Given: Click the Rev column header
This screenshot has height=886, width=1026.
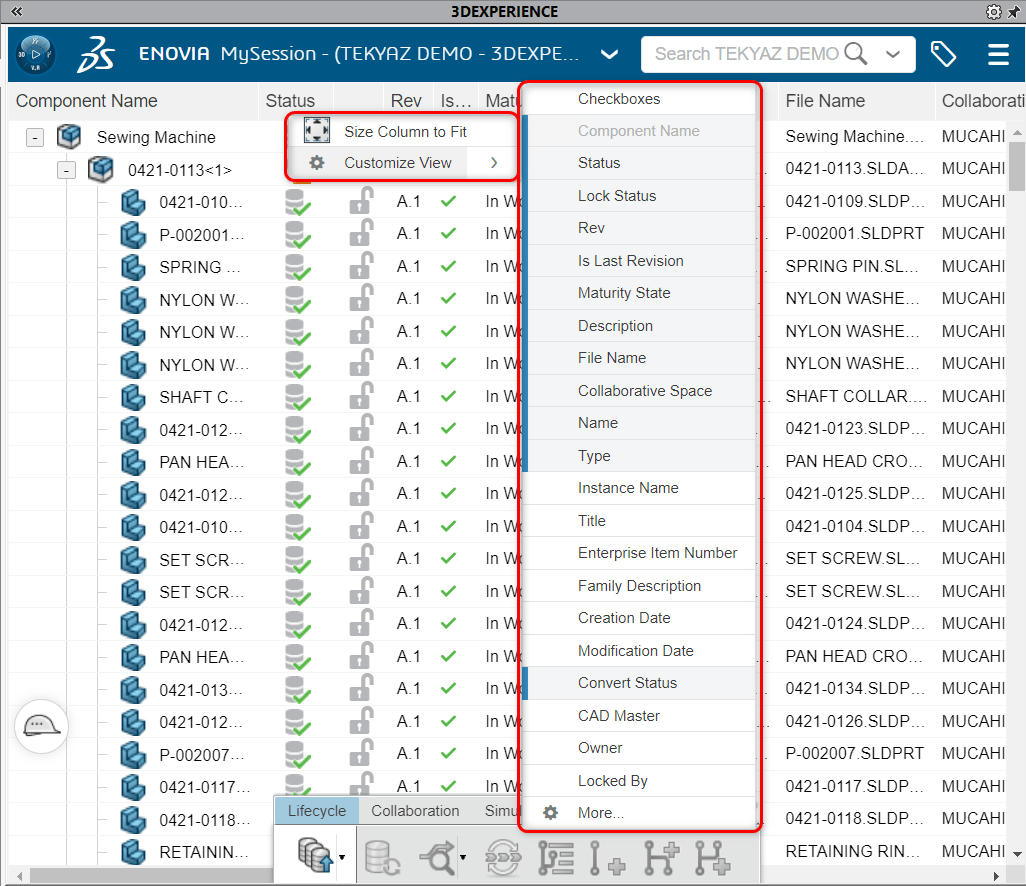Looking at the screenshot, I should click(x=406, y=101).
